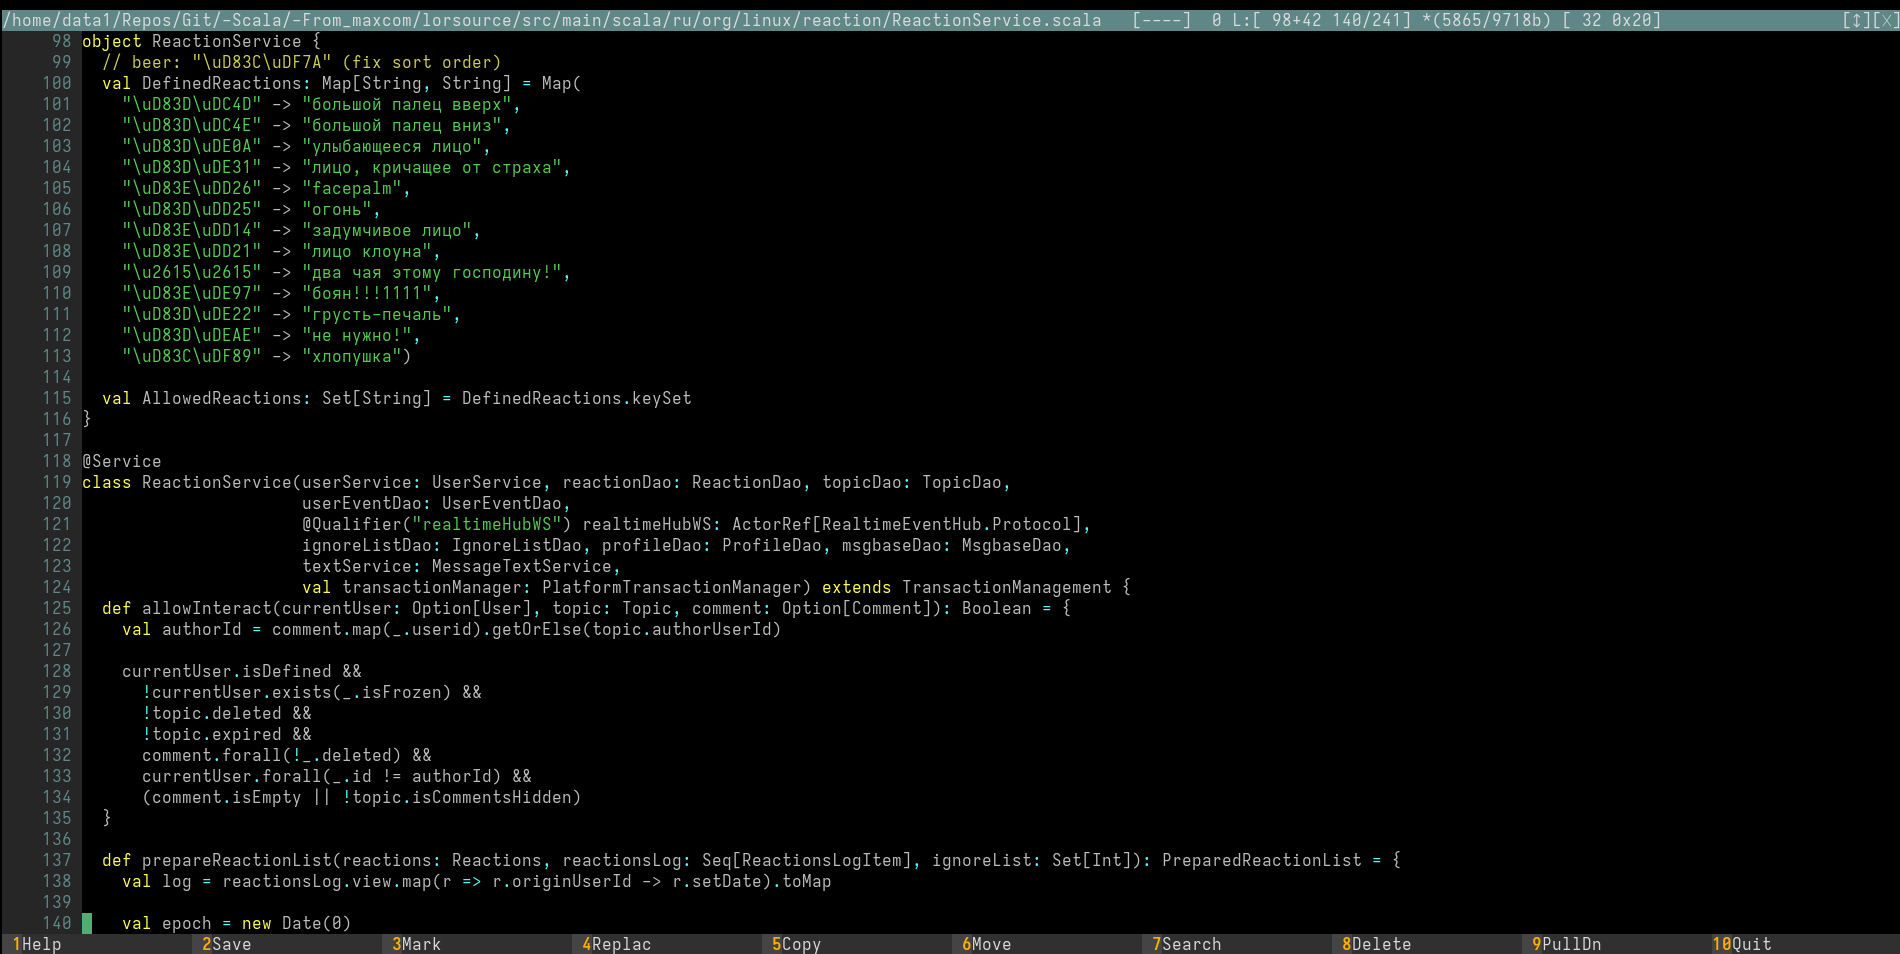Click the [----] file status flags indicator

[x=1161, y=20]
